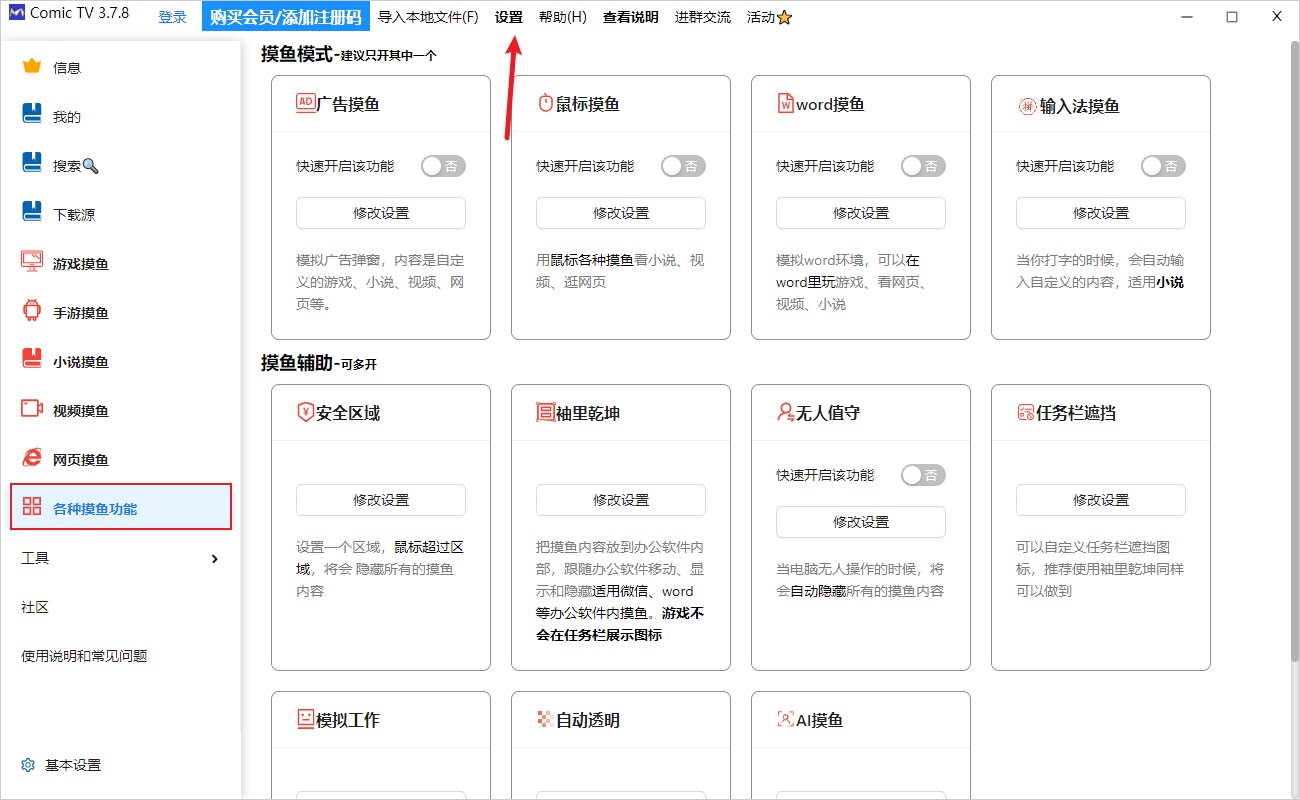Toggle the 鼠标摸鱼 quick enable switch

click(x=683, y=166)
